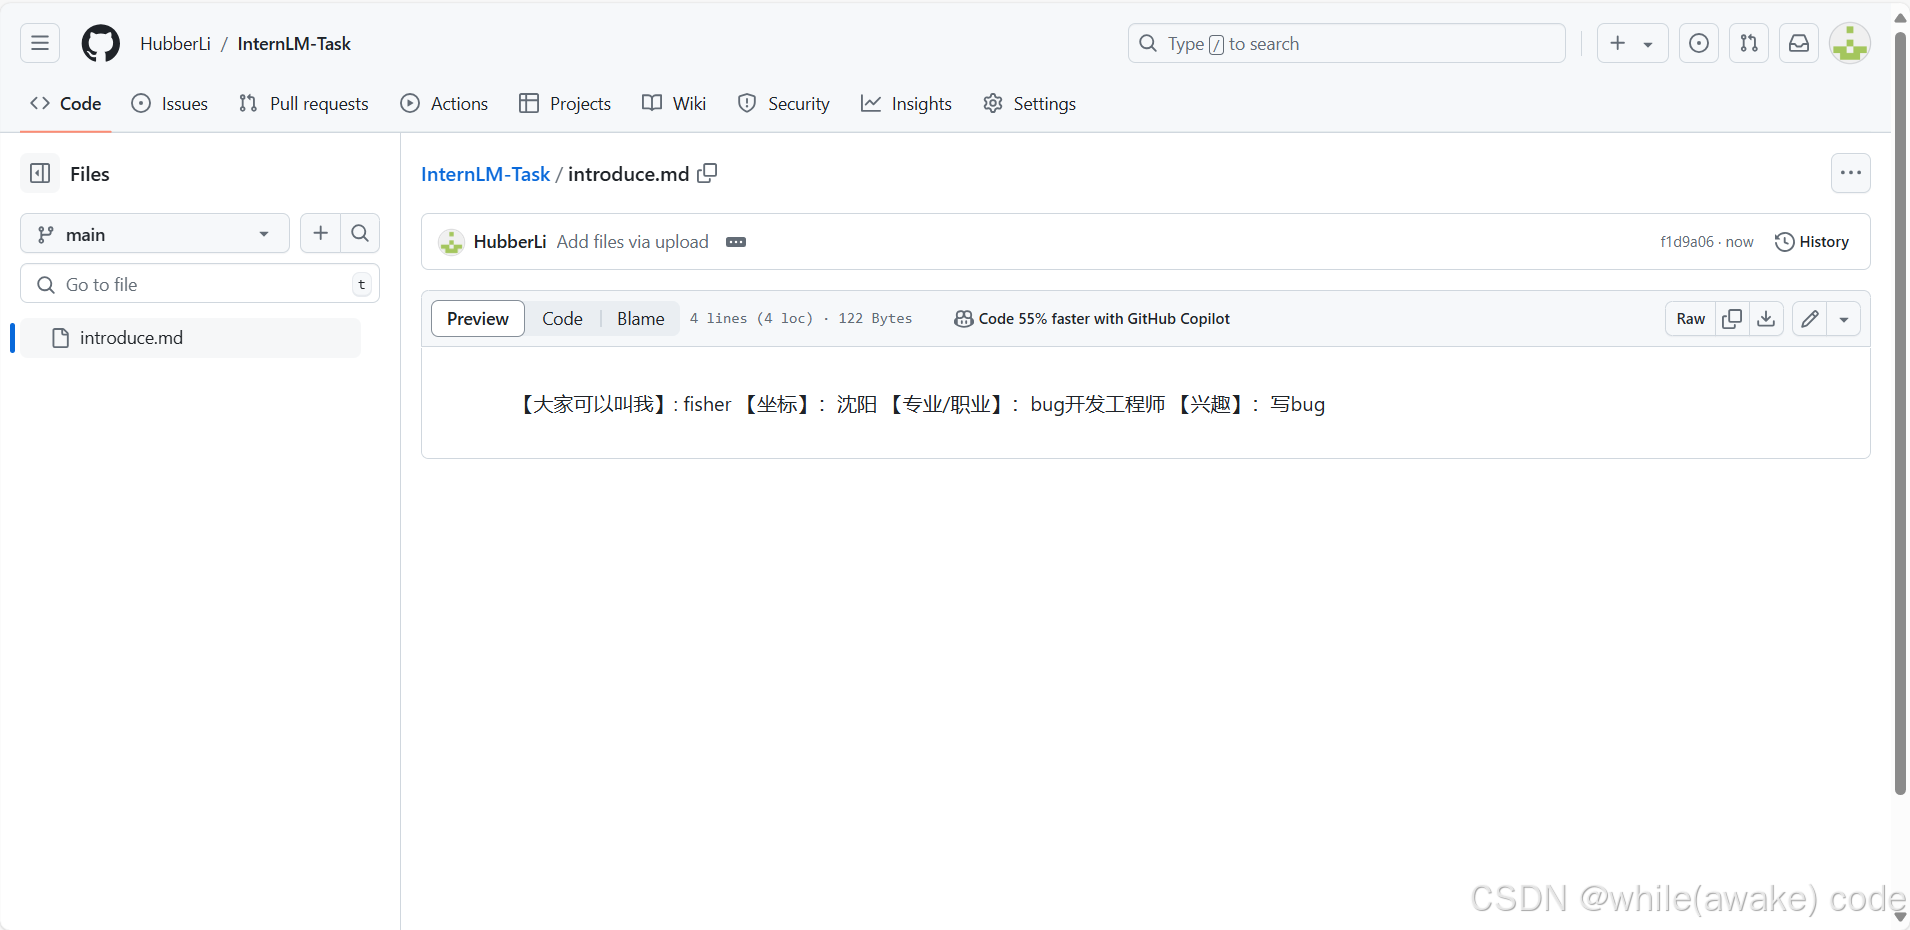Viewport: 1910px width, 930px height.
Task: Open more edit options dropdown arrow
Action: coord(1844,319)
